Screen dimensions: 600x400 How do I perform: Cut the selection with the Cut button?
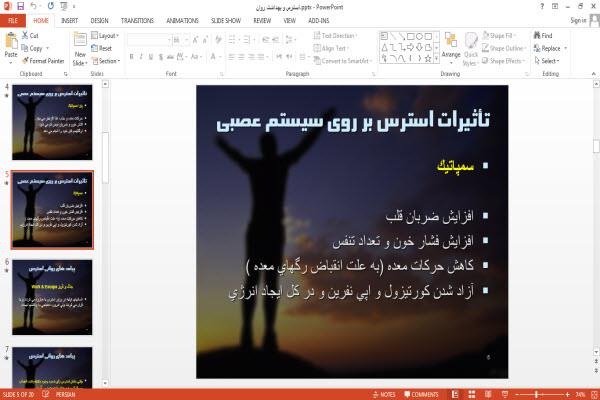click(x=30, y=36)
